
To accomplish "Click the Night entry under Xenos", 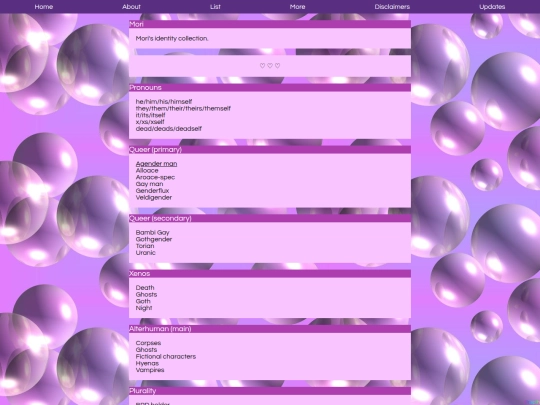I will [x=144, y=308].
